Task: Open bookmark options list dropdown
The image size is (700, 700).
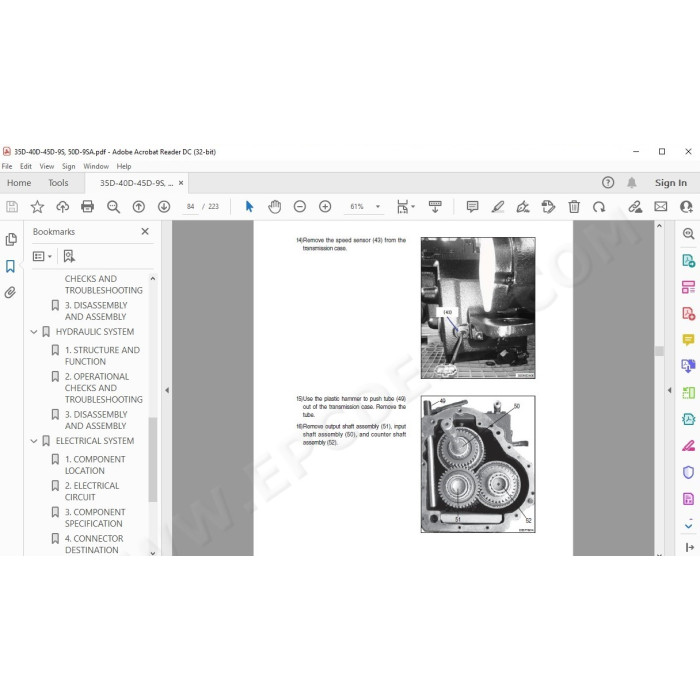Action: point(42,256)
